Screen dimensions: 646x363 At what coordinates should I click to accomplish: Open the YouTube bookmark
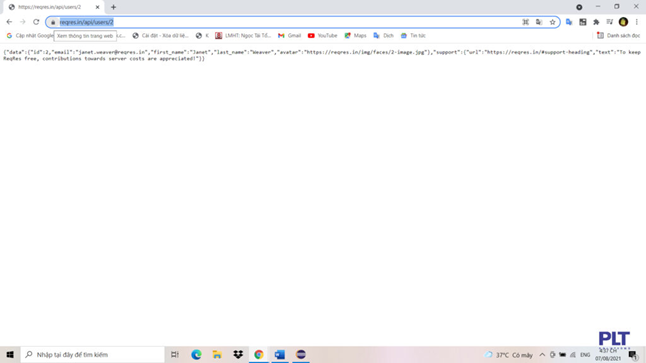[322, 36]
